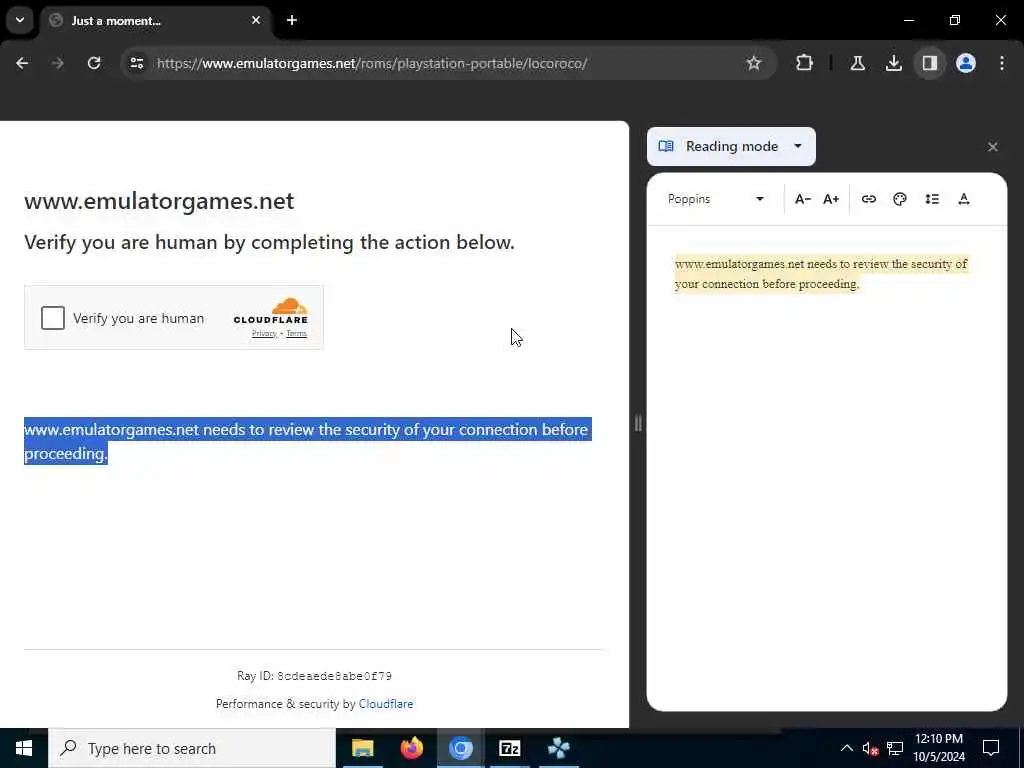
Task: Click the Type here to search box
Action: (x=192, y=748)
